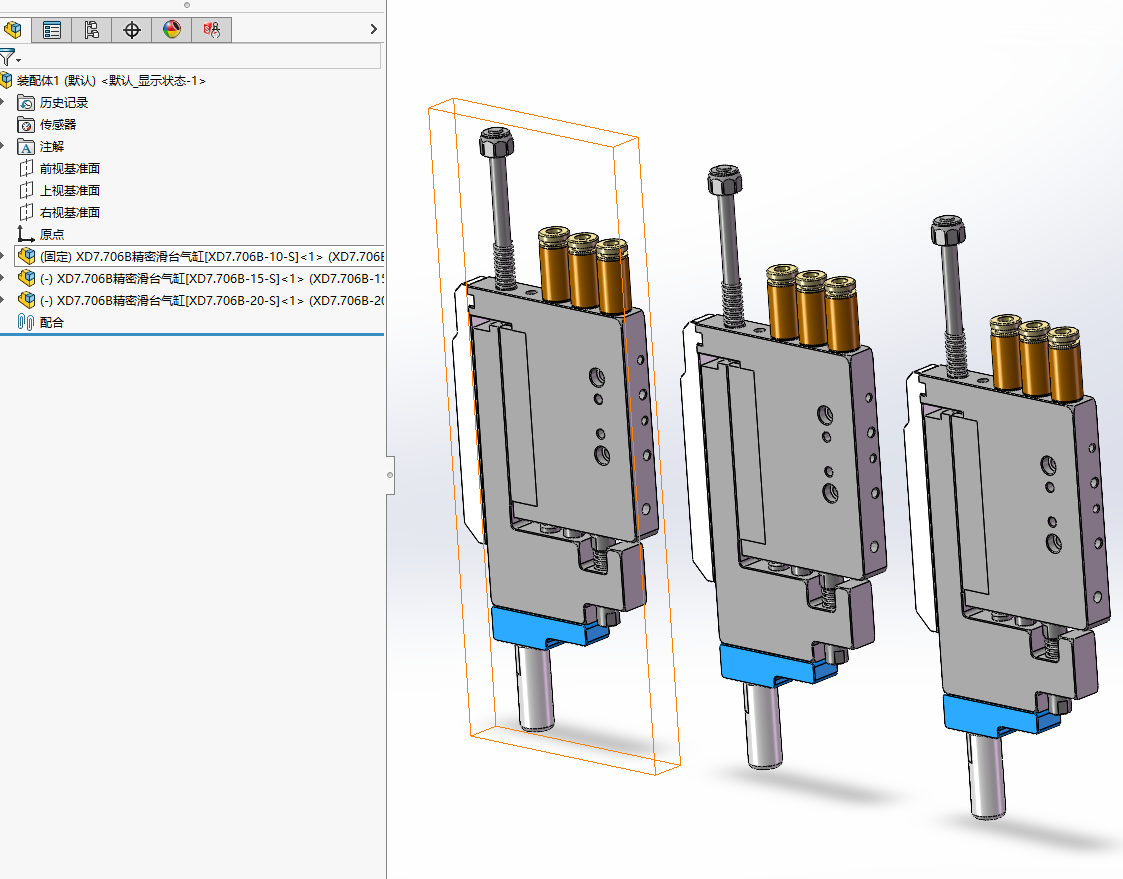Image resolution: width=1123 pixels, height=879 pixels.
Task: Expand the XD7.706B-15-S component
Action: tap(3, 278)
